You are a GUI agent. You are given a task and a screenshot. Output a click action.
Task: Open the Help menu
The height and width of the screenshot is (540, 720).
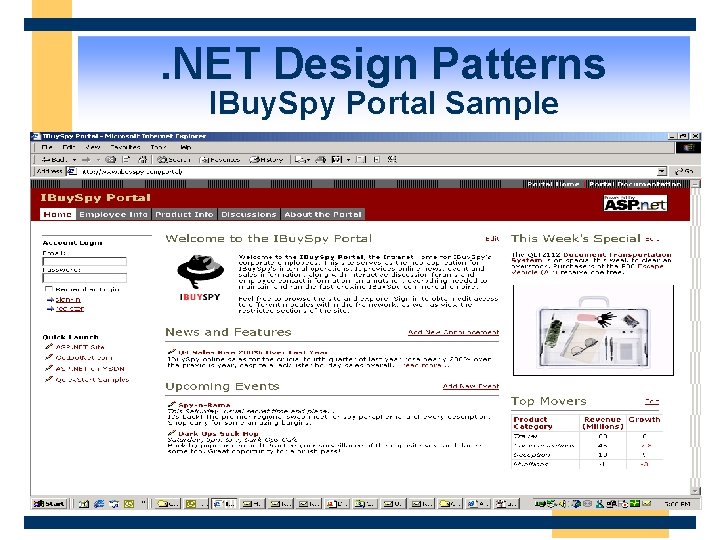coord(186,147)
